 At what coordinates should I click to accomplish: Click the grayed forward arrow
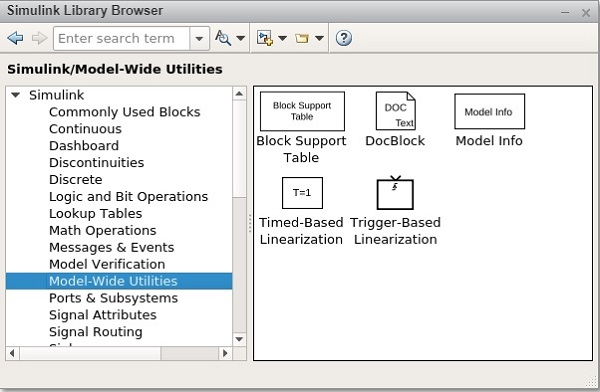pyautogui.click(x=39, y=38)
